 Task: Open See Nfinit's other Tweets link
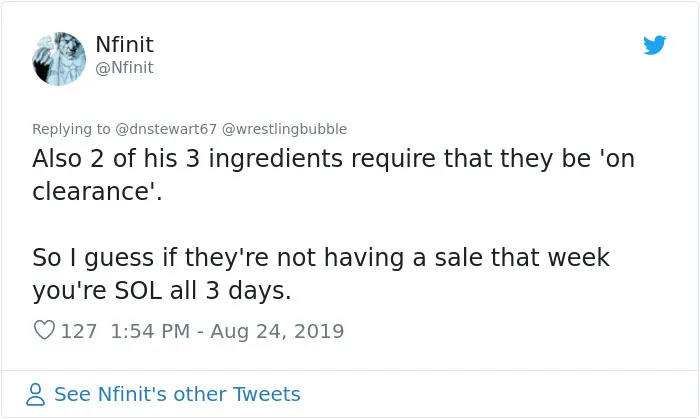click(x=177, y=394)
